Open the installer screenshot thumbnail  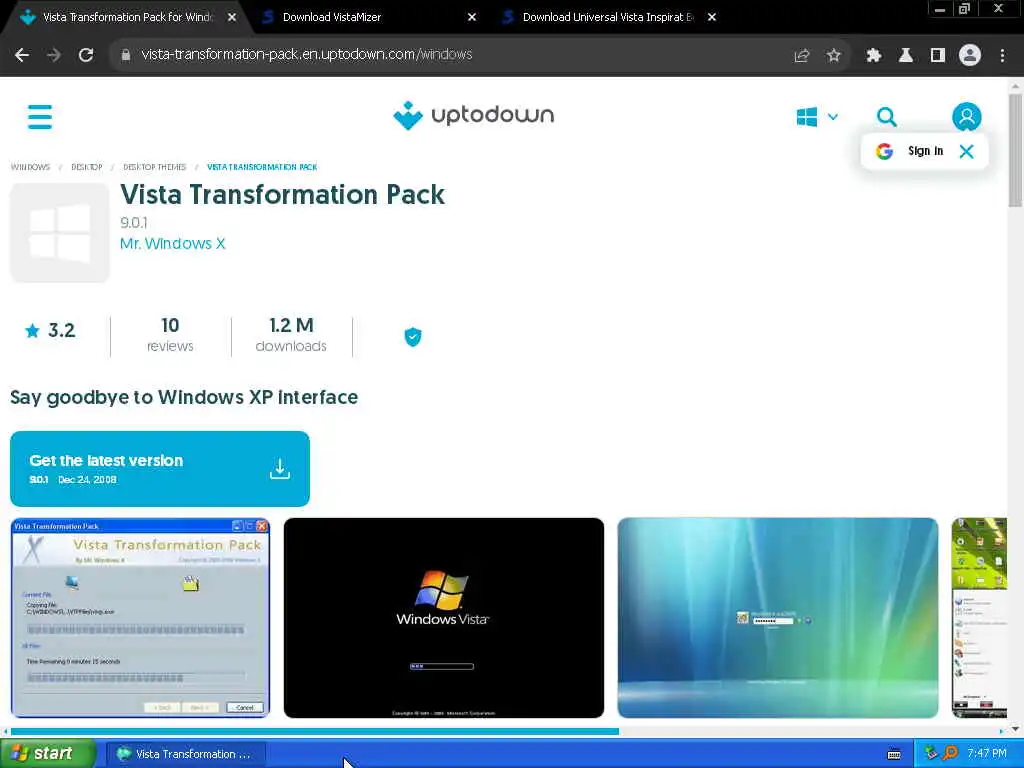point(140,618)
